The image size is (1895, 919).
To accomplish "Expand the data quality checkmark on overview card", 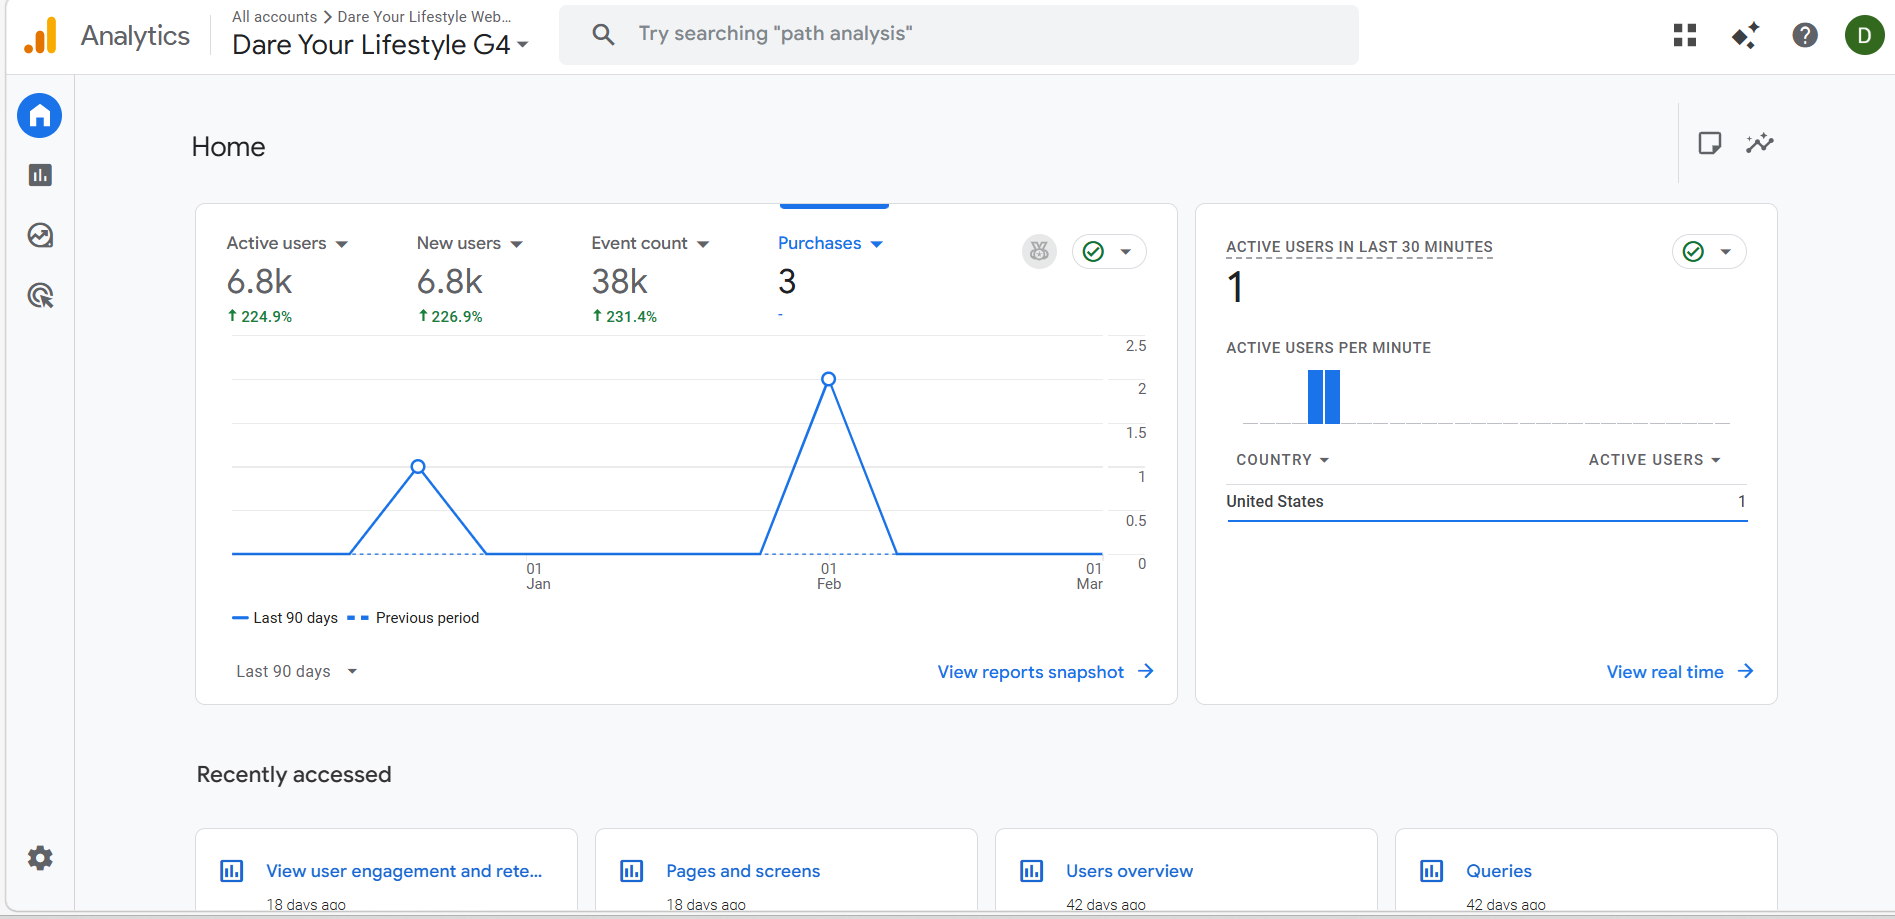I will [x=1109, y=251].
